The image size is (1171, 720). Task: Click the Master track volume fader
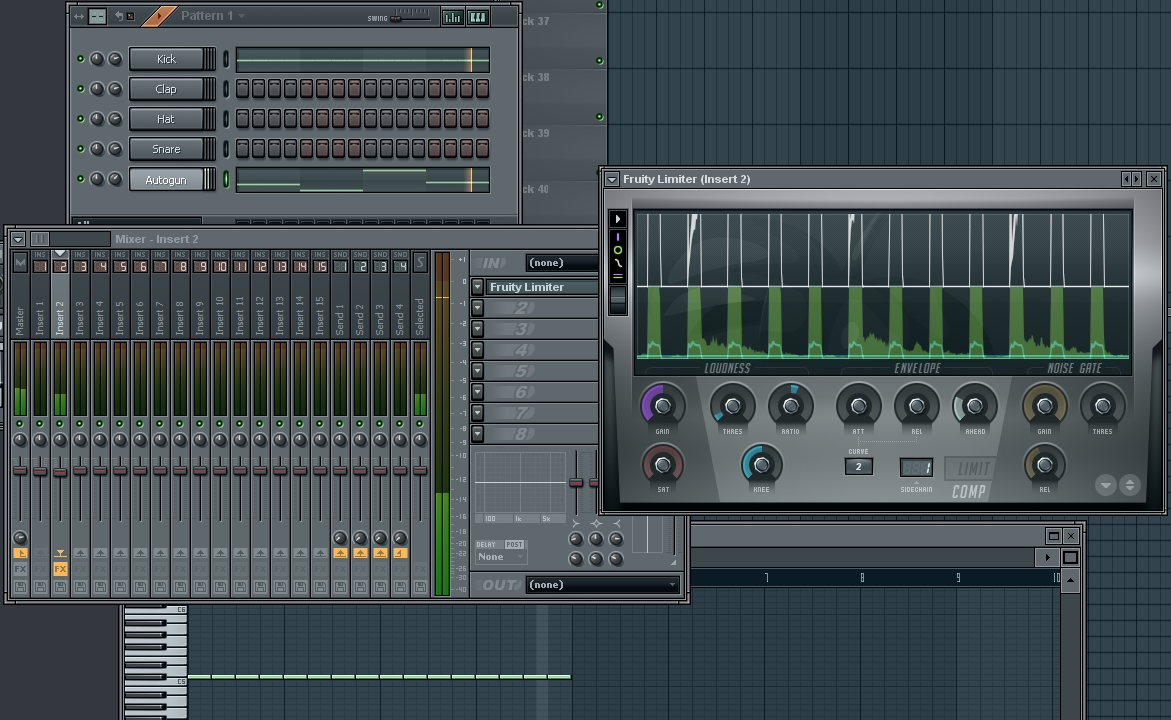[20, 471]
